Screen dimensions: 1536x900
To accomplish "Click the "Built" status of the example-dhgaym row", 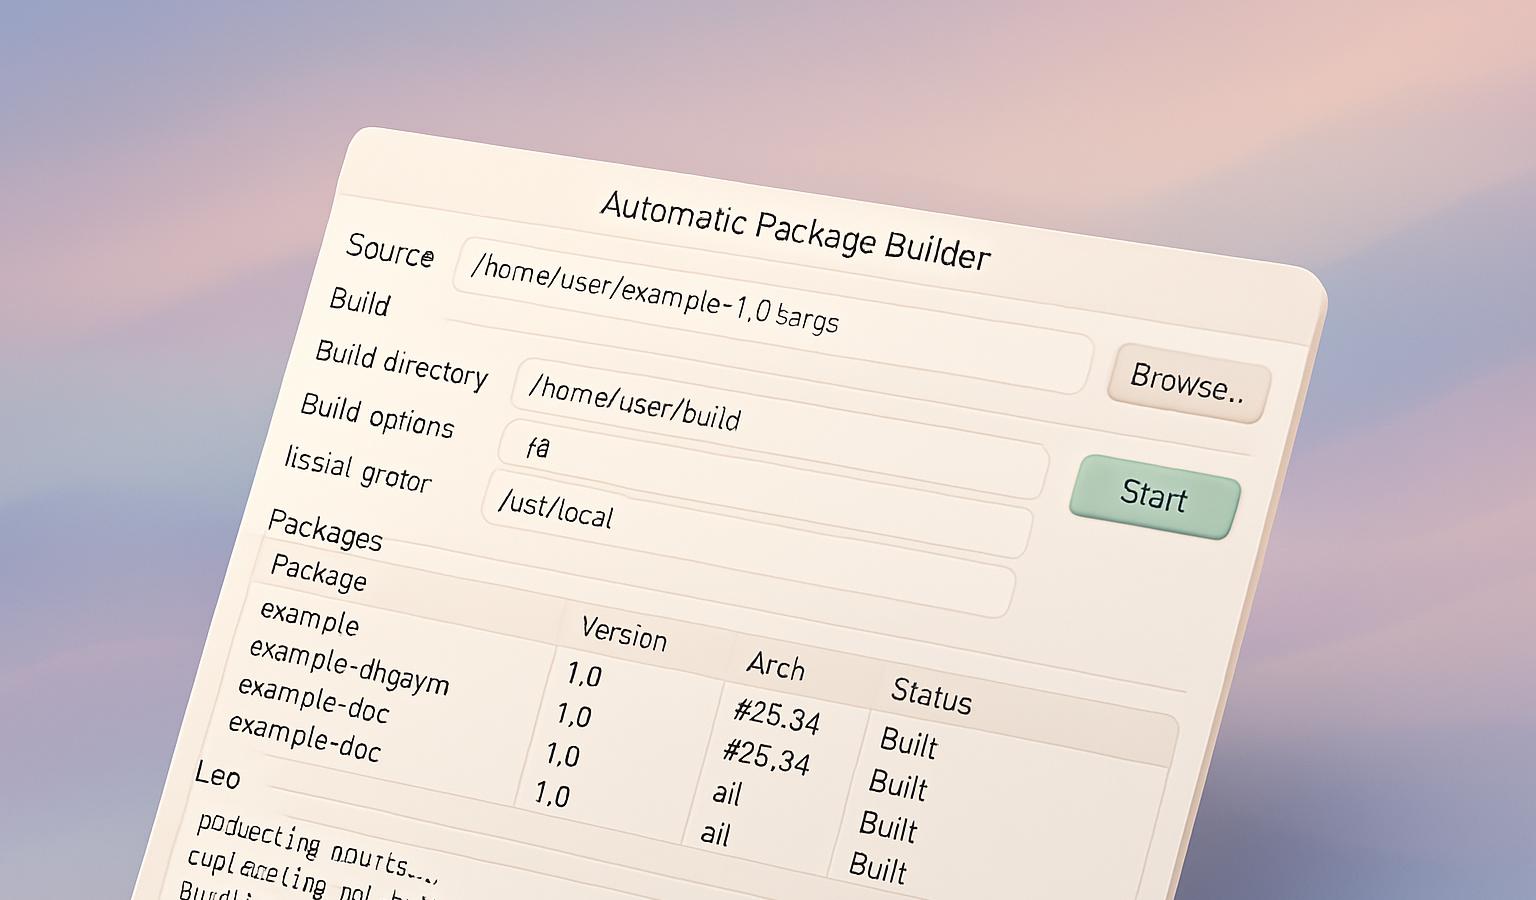I will pos(898,784).
